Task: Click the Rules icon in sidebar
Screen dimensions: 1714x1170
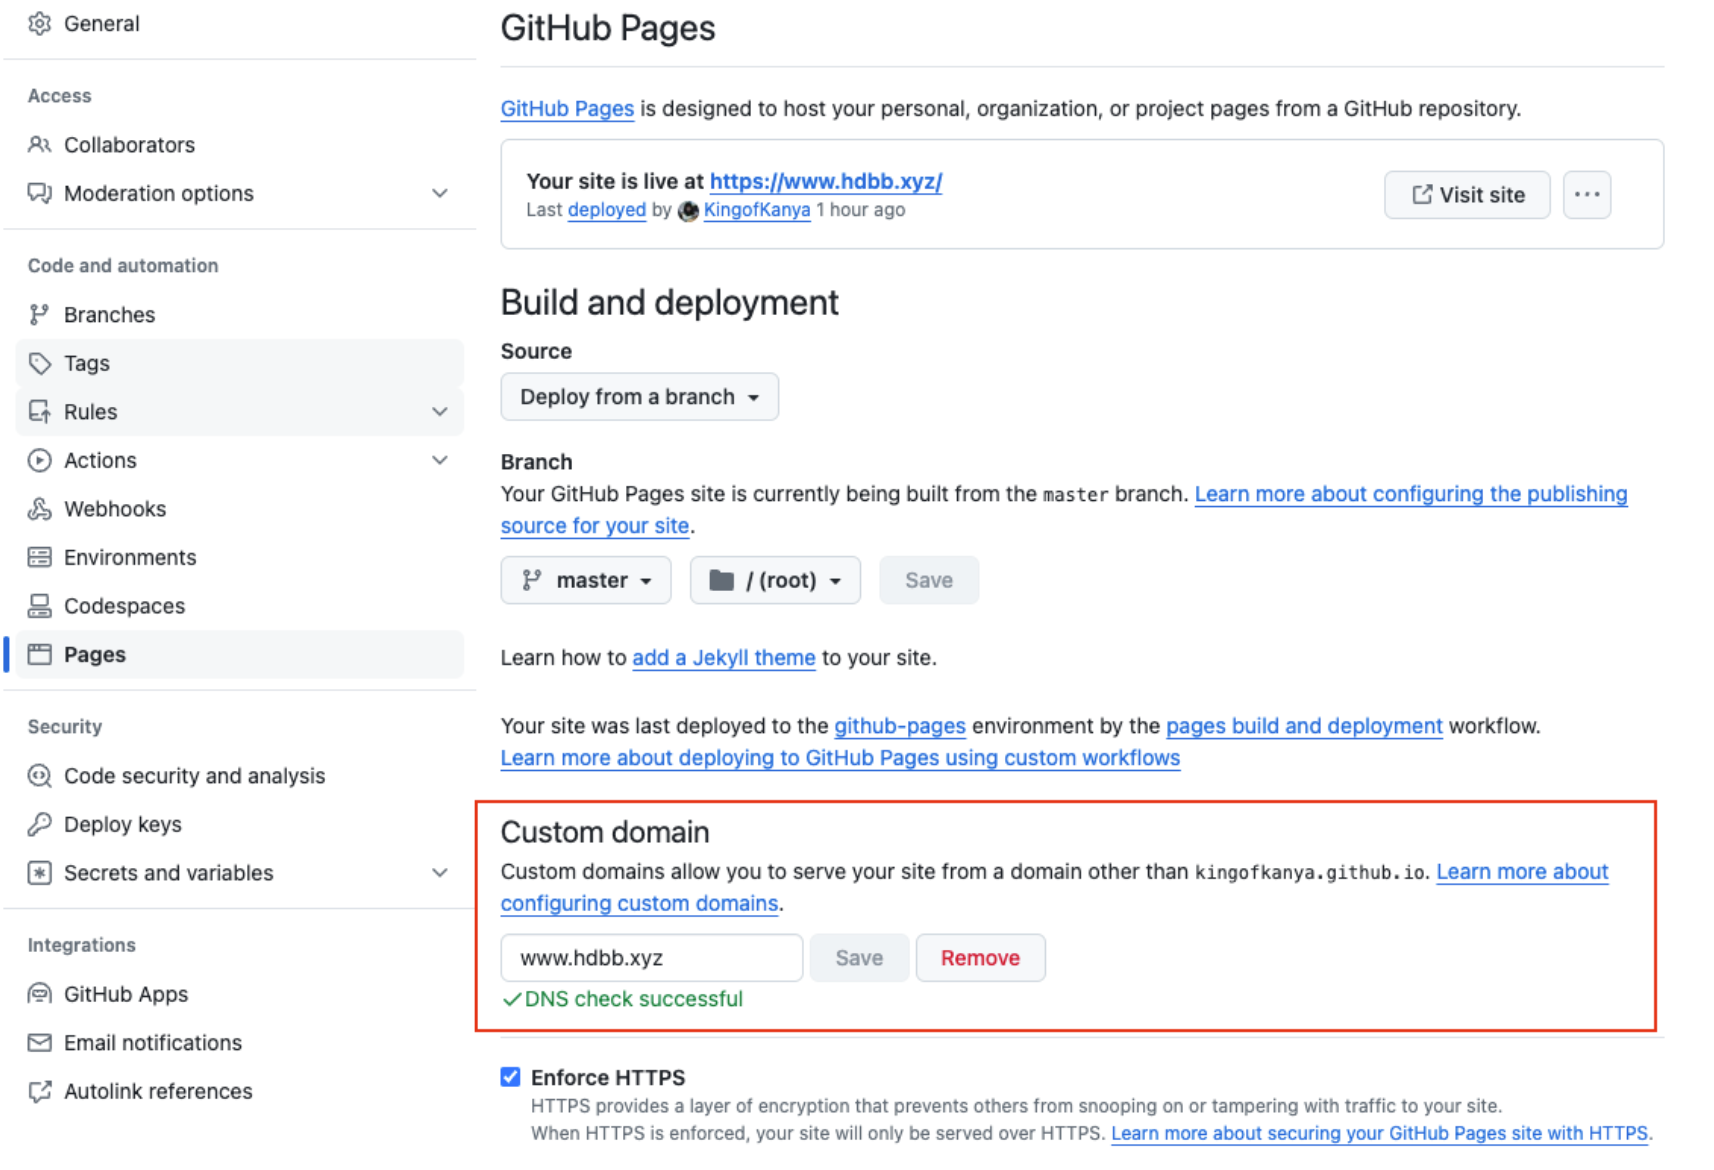Action: point(39,411)
